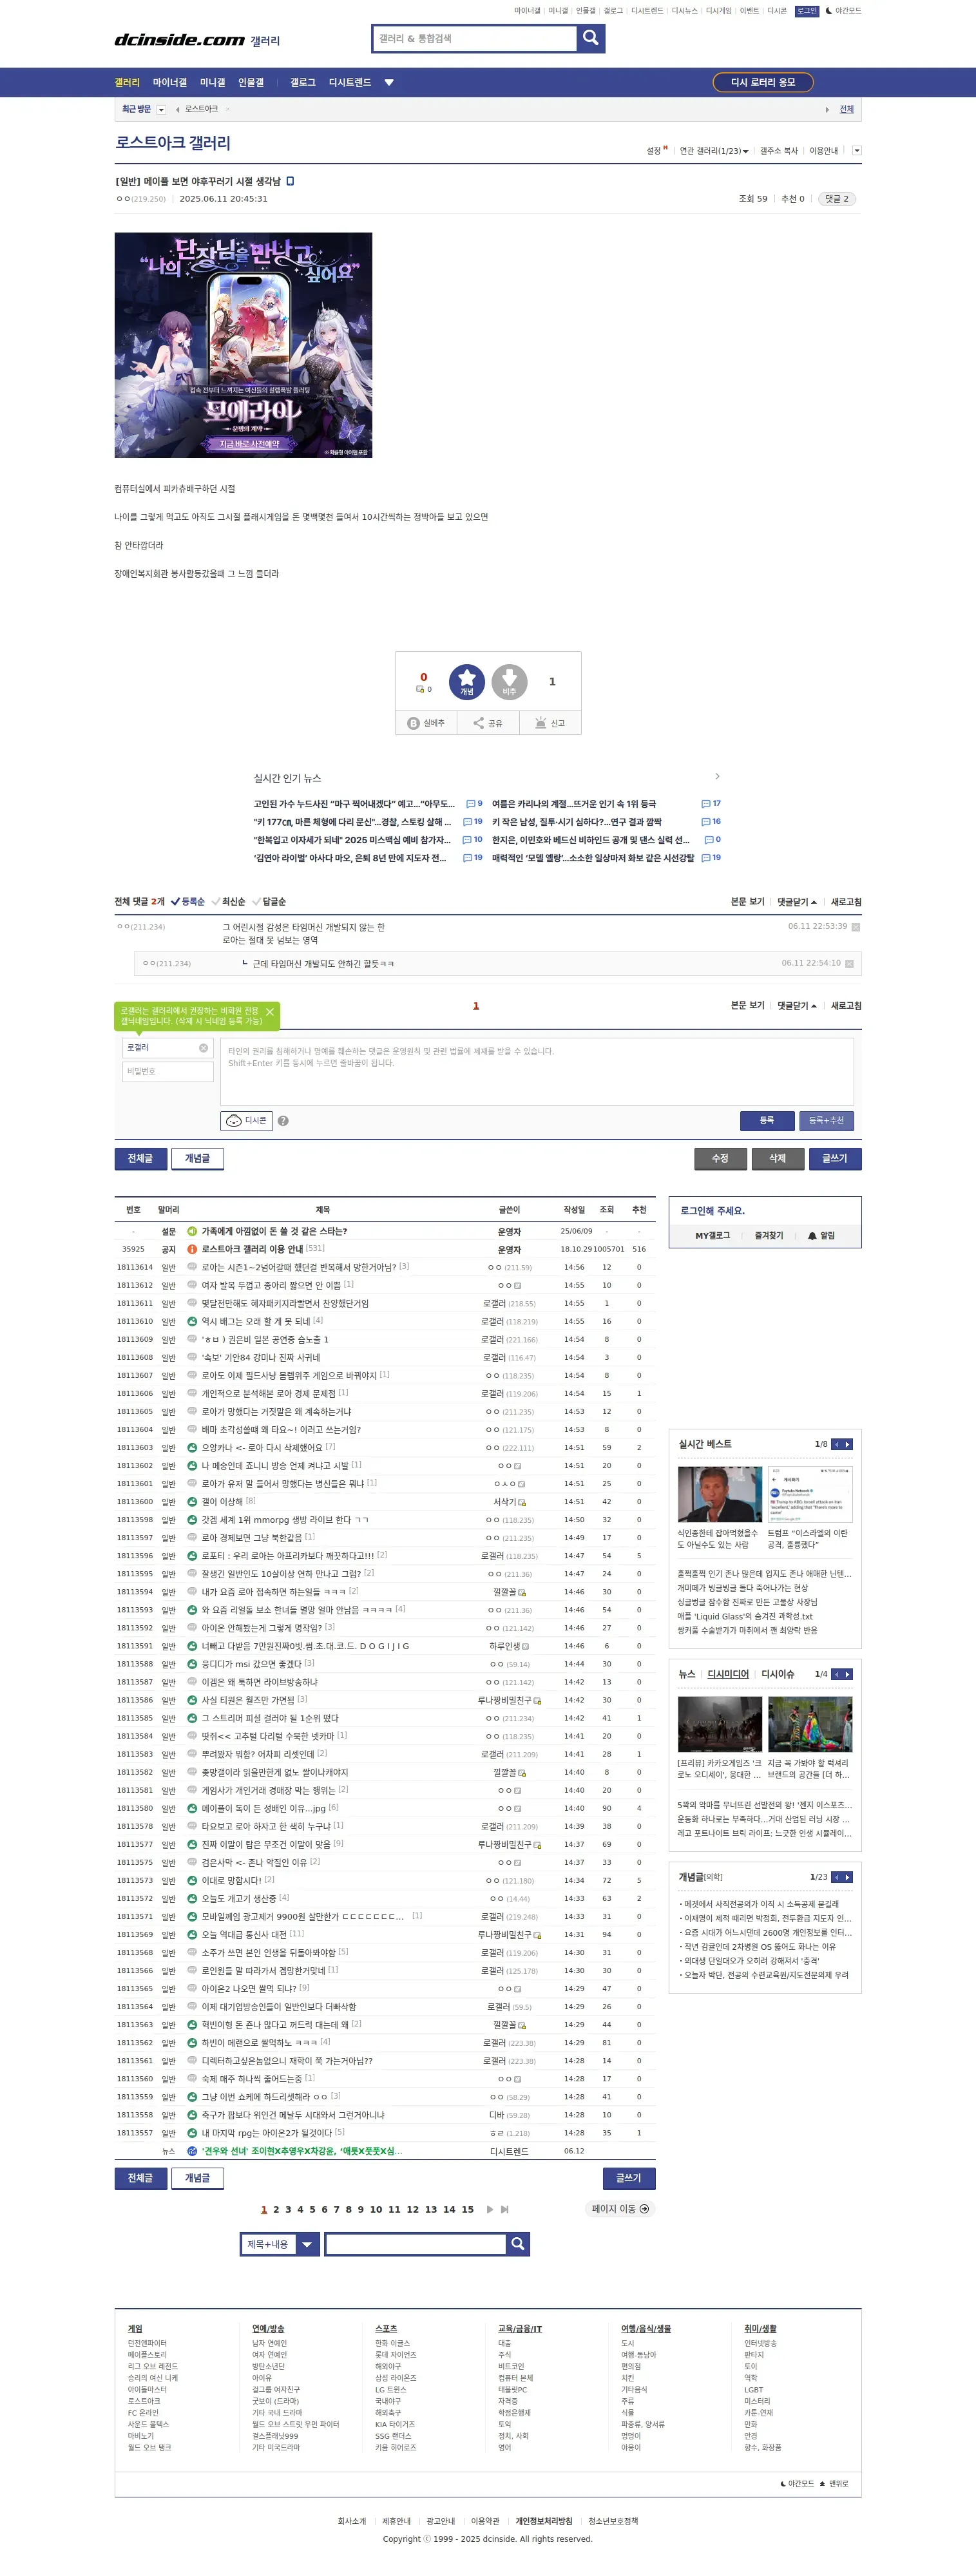Click the search magnifier icon in the header
The width and height of the screenshot is (976, 2576).
point(590,38)
